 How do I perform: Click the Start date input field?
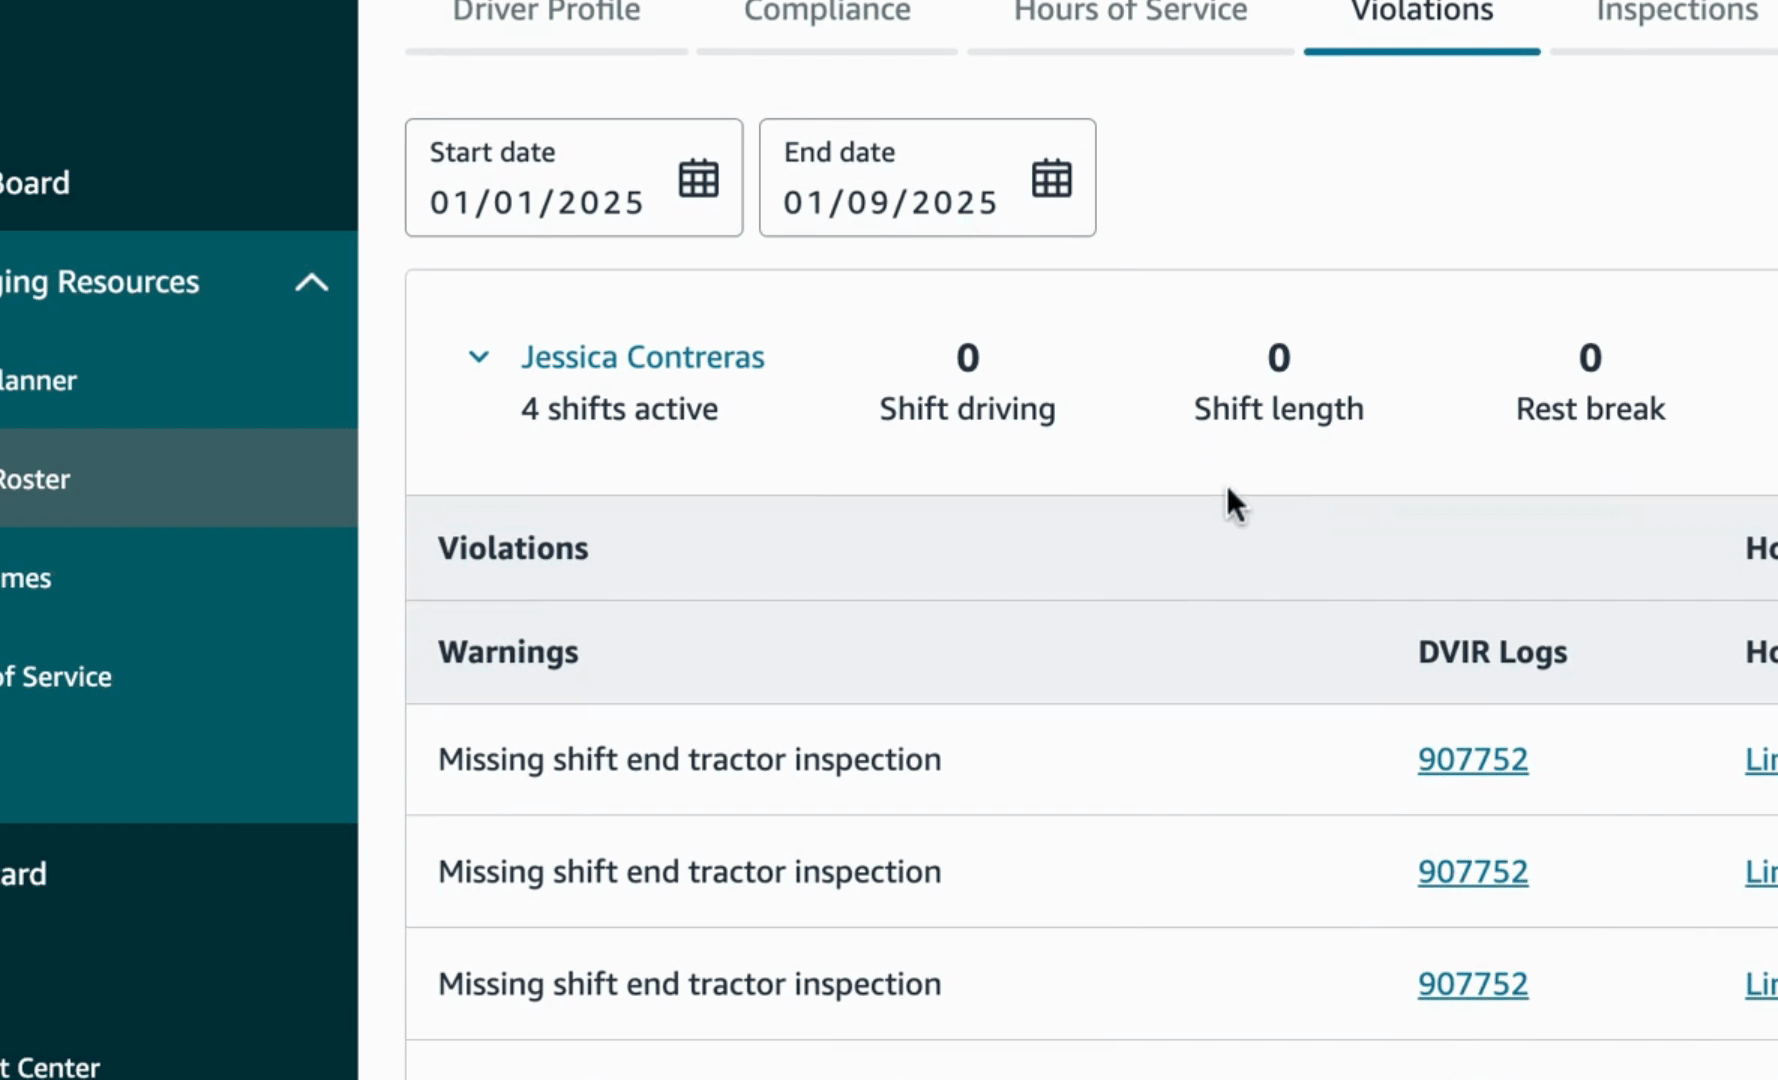pyautogui.click(x=537, y=202)
